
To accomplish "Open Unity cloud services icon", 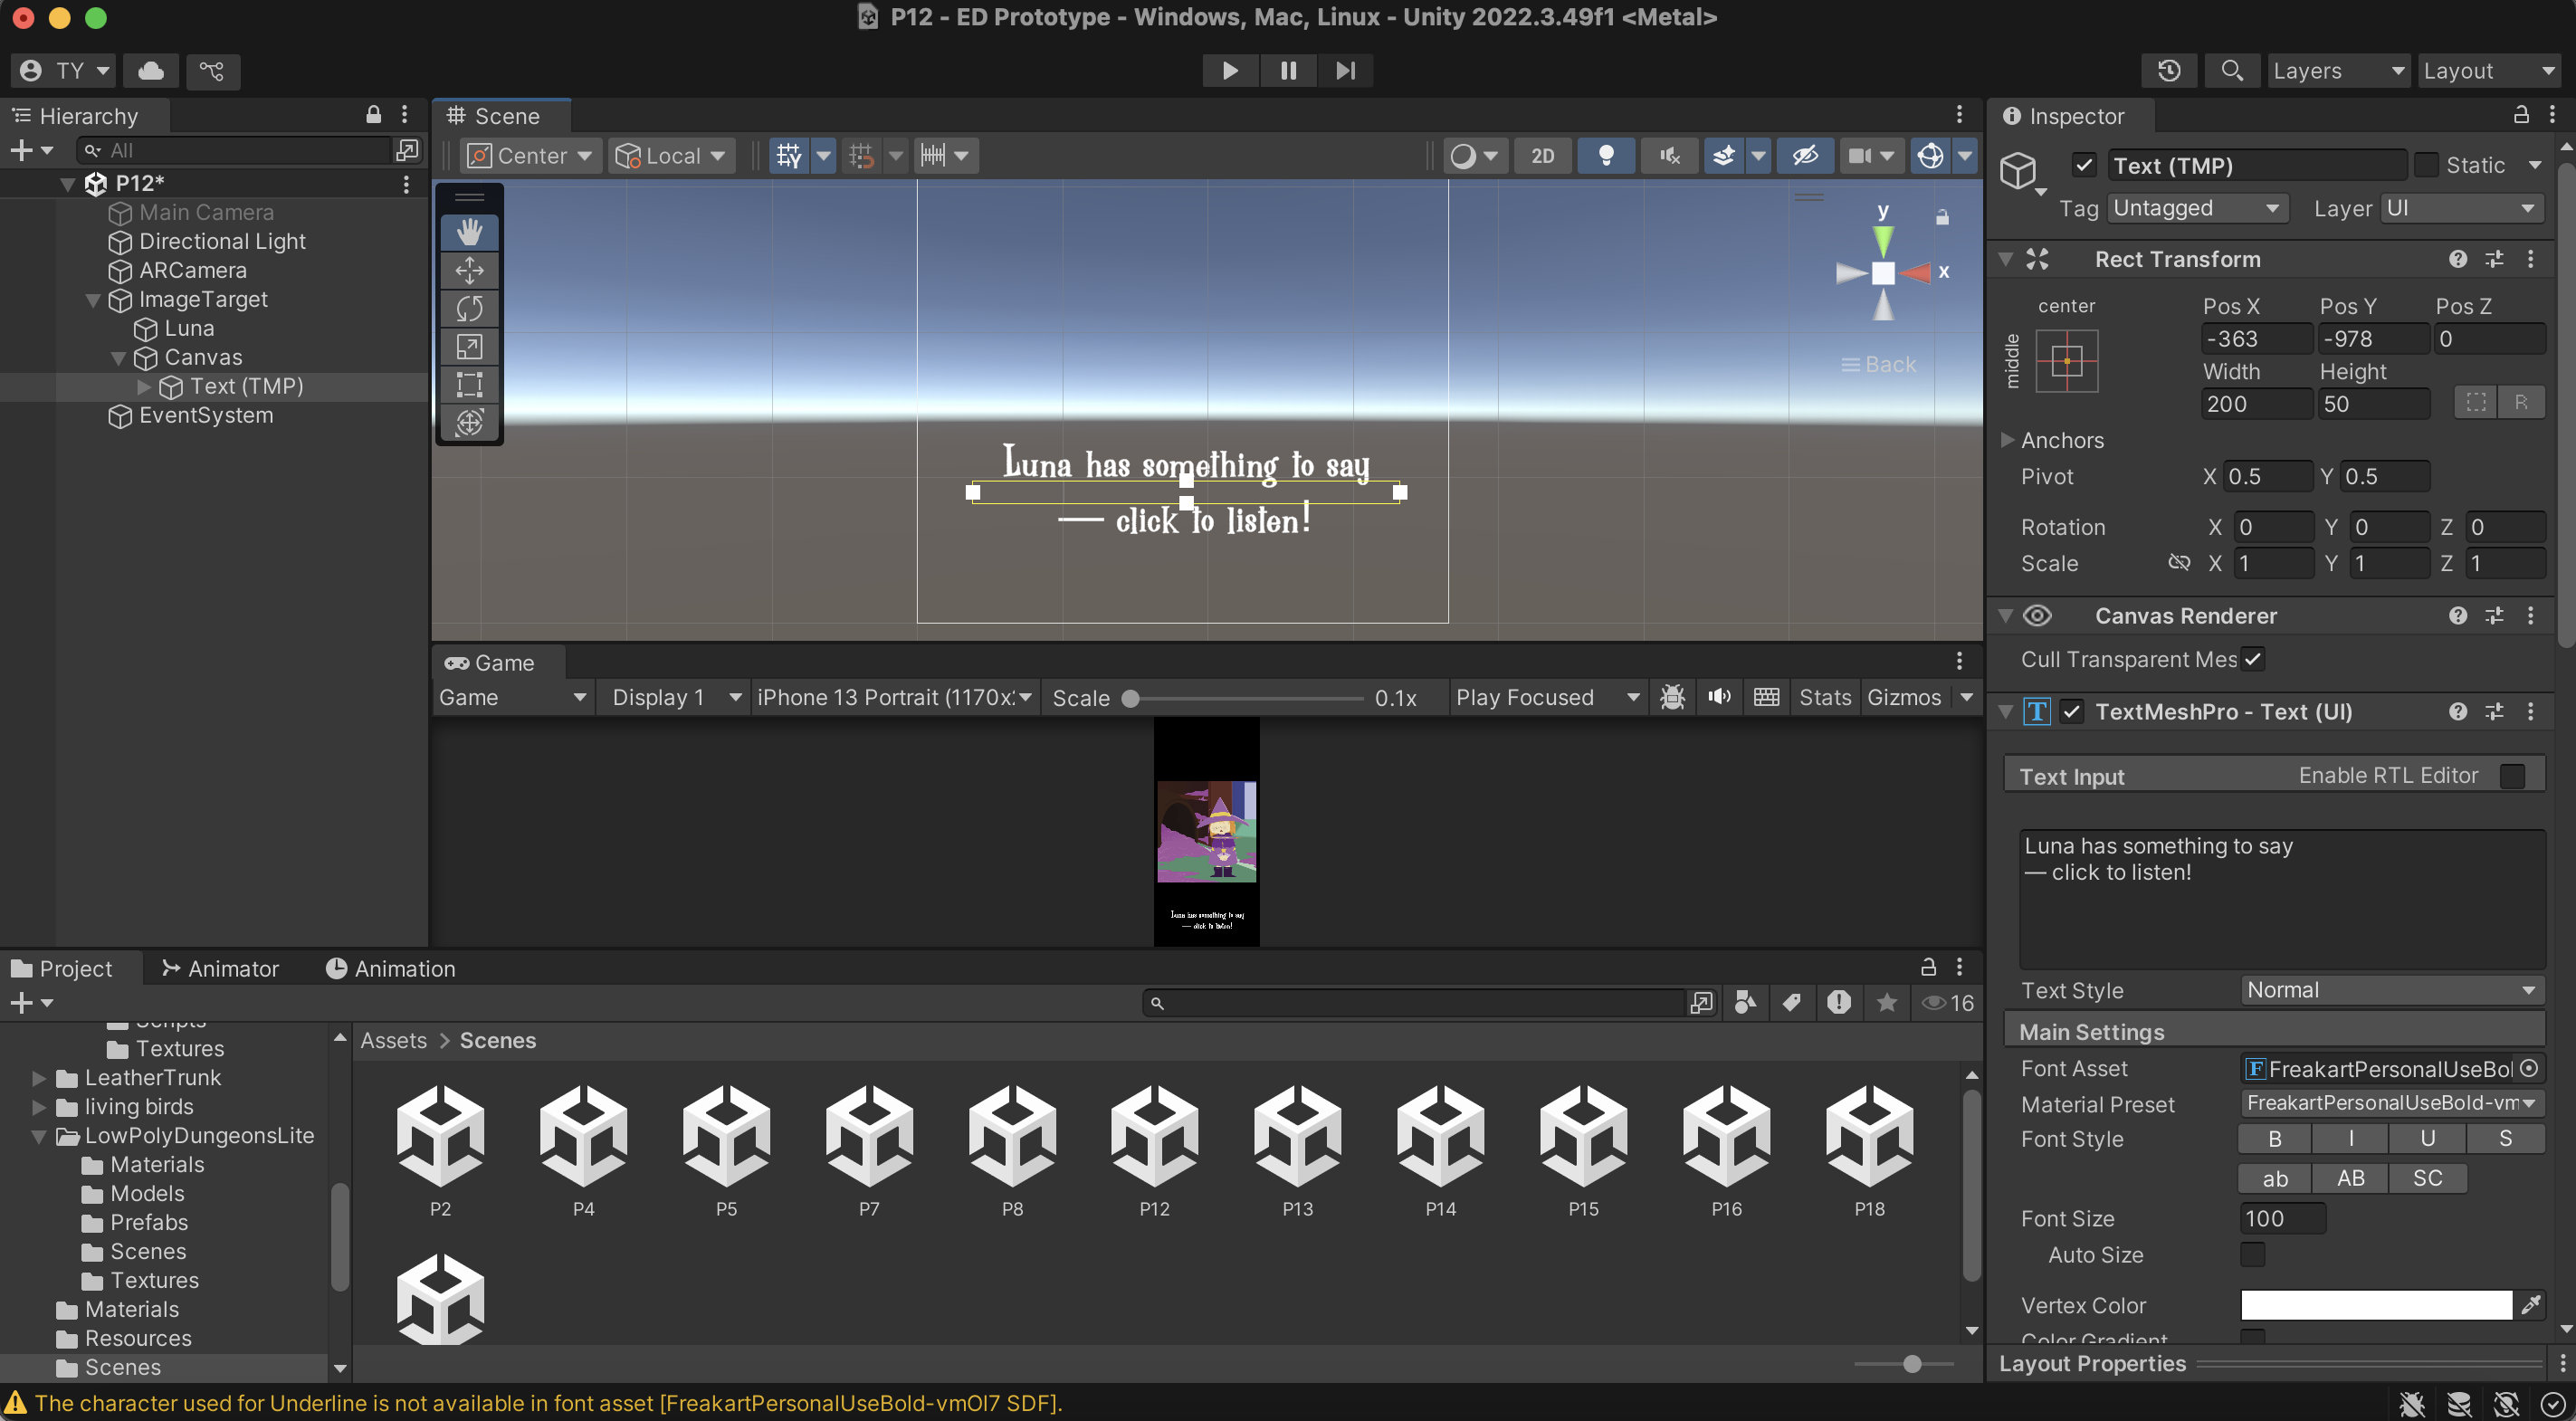I will (x=151, y=70).
